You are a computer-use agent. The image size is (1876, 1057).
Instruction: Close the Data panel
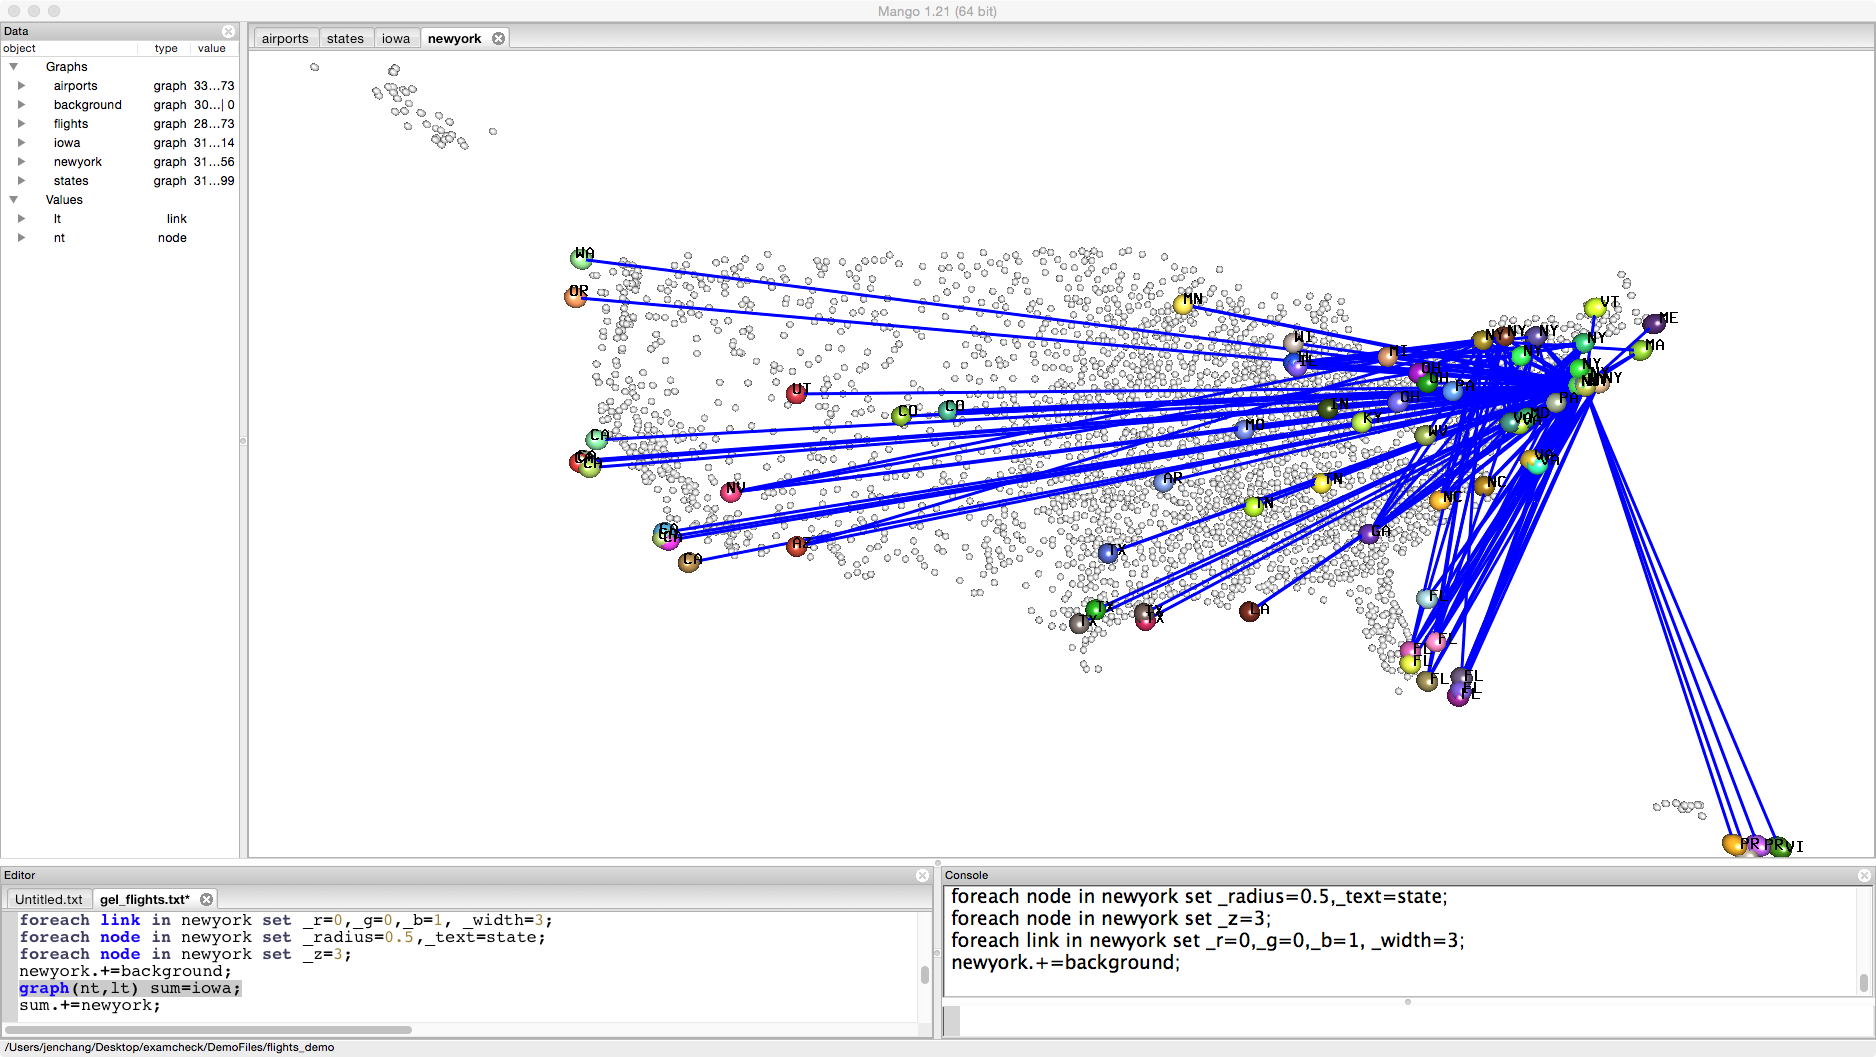coord(228,31)
